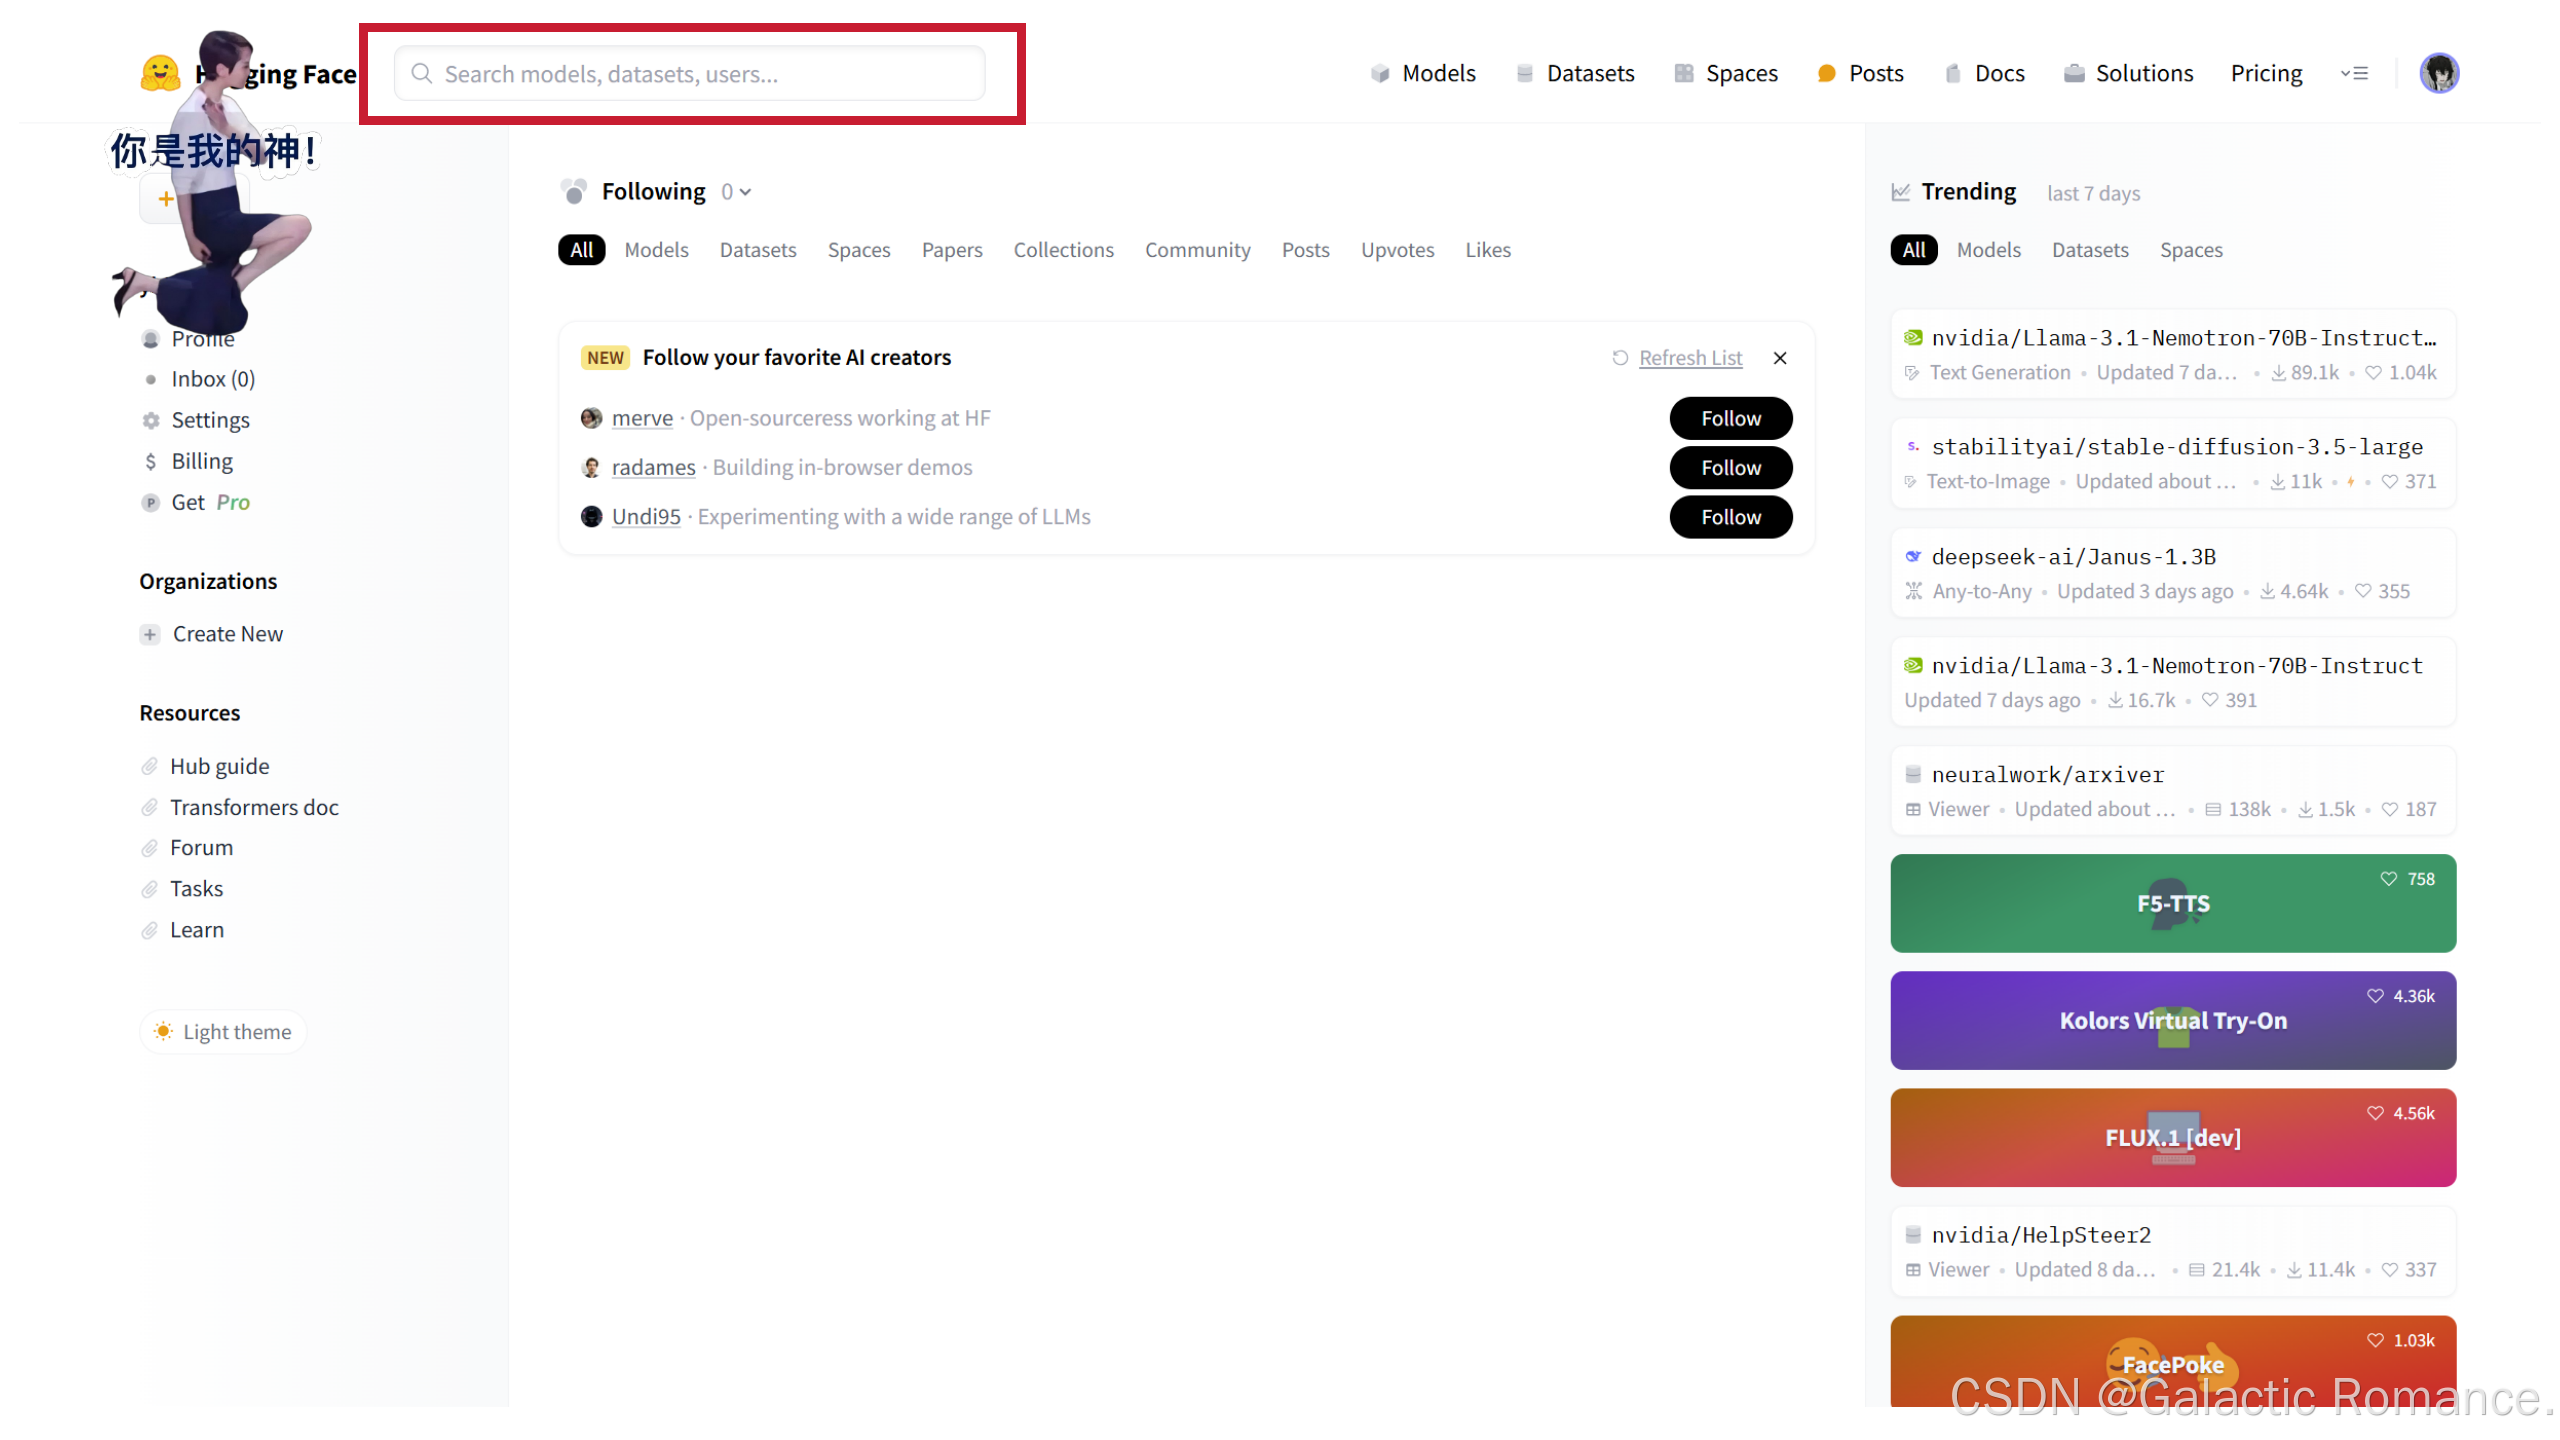Dismiss the Follow your favorite creators card
Image resolution: width=2560 pixels, height=1440 pixels.
pyautogui.click(x=1780, y=358)
